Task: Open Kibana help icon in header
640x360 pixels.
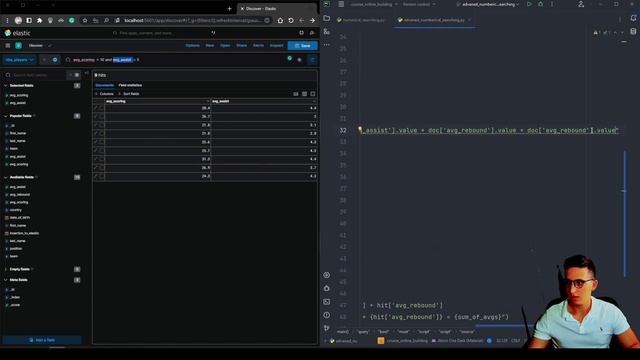Action: coord(301,33)
